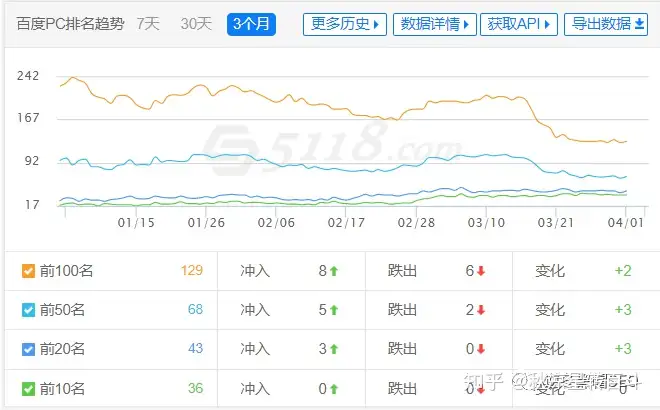
Task: Click the 导出数据 download icon
Action: [x=639, y=24]
